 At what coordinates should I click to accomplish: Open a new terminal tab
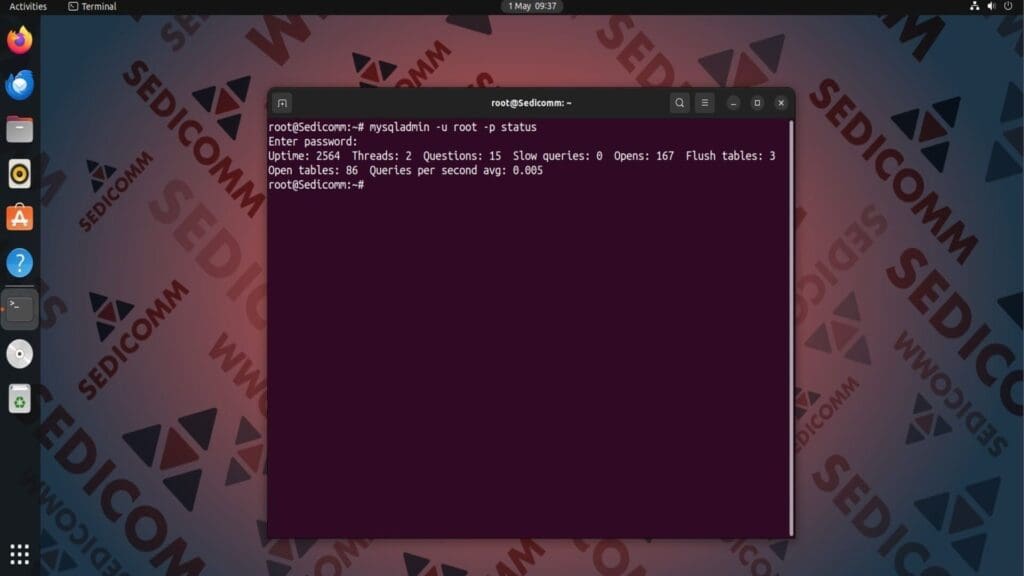tap(281, 103)
